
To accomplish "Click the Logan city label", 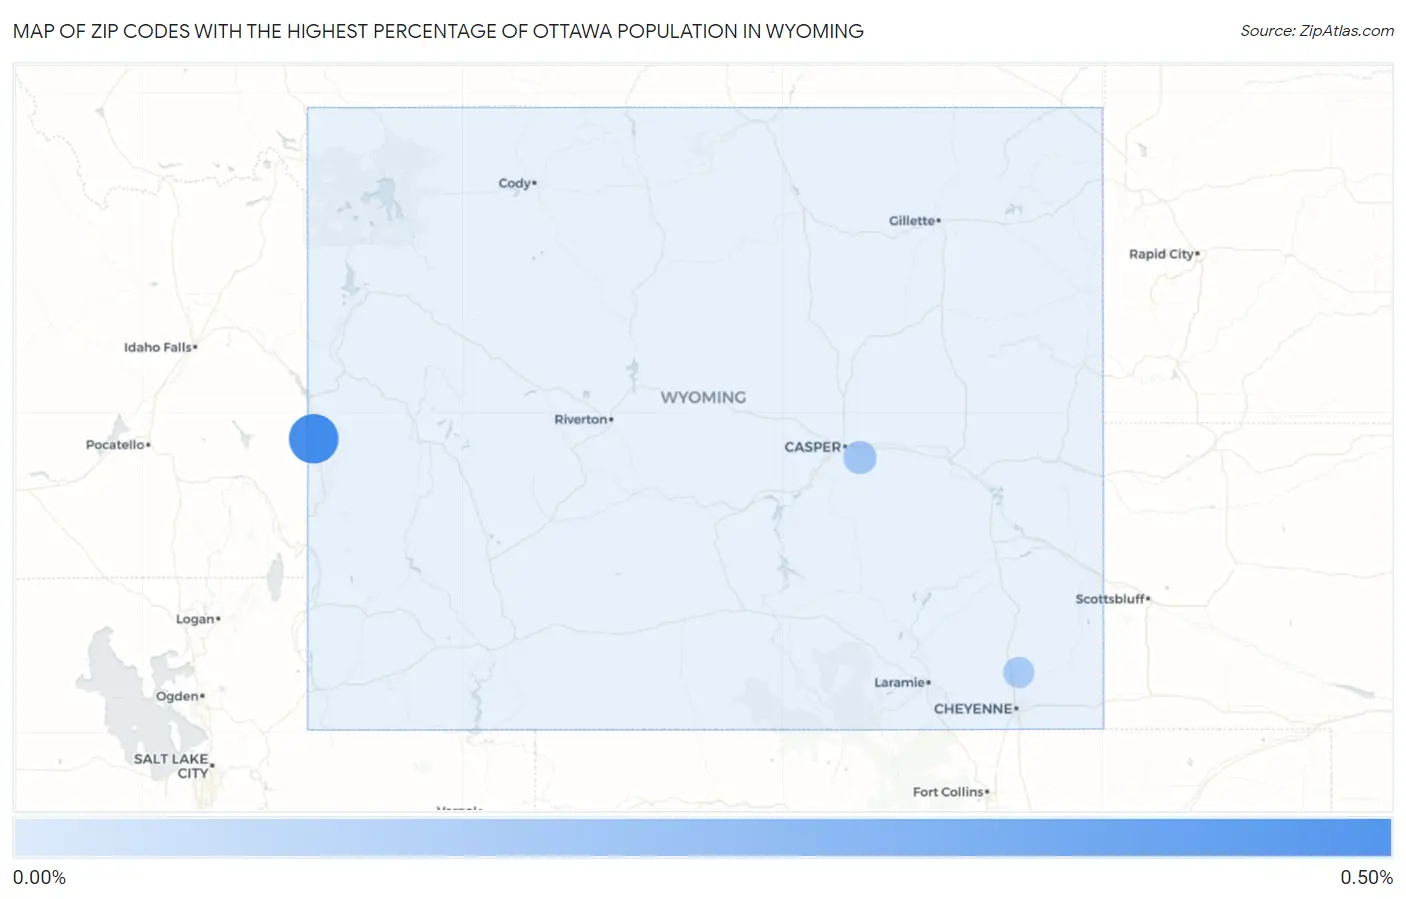I will point(197,619).
